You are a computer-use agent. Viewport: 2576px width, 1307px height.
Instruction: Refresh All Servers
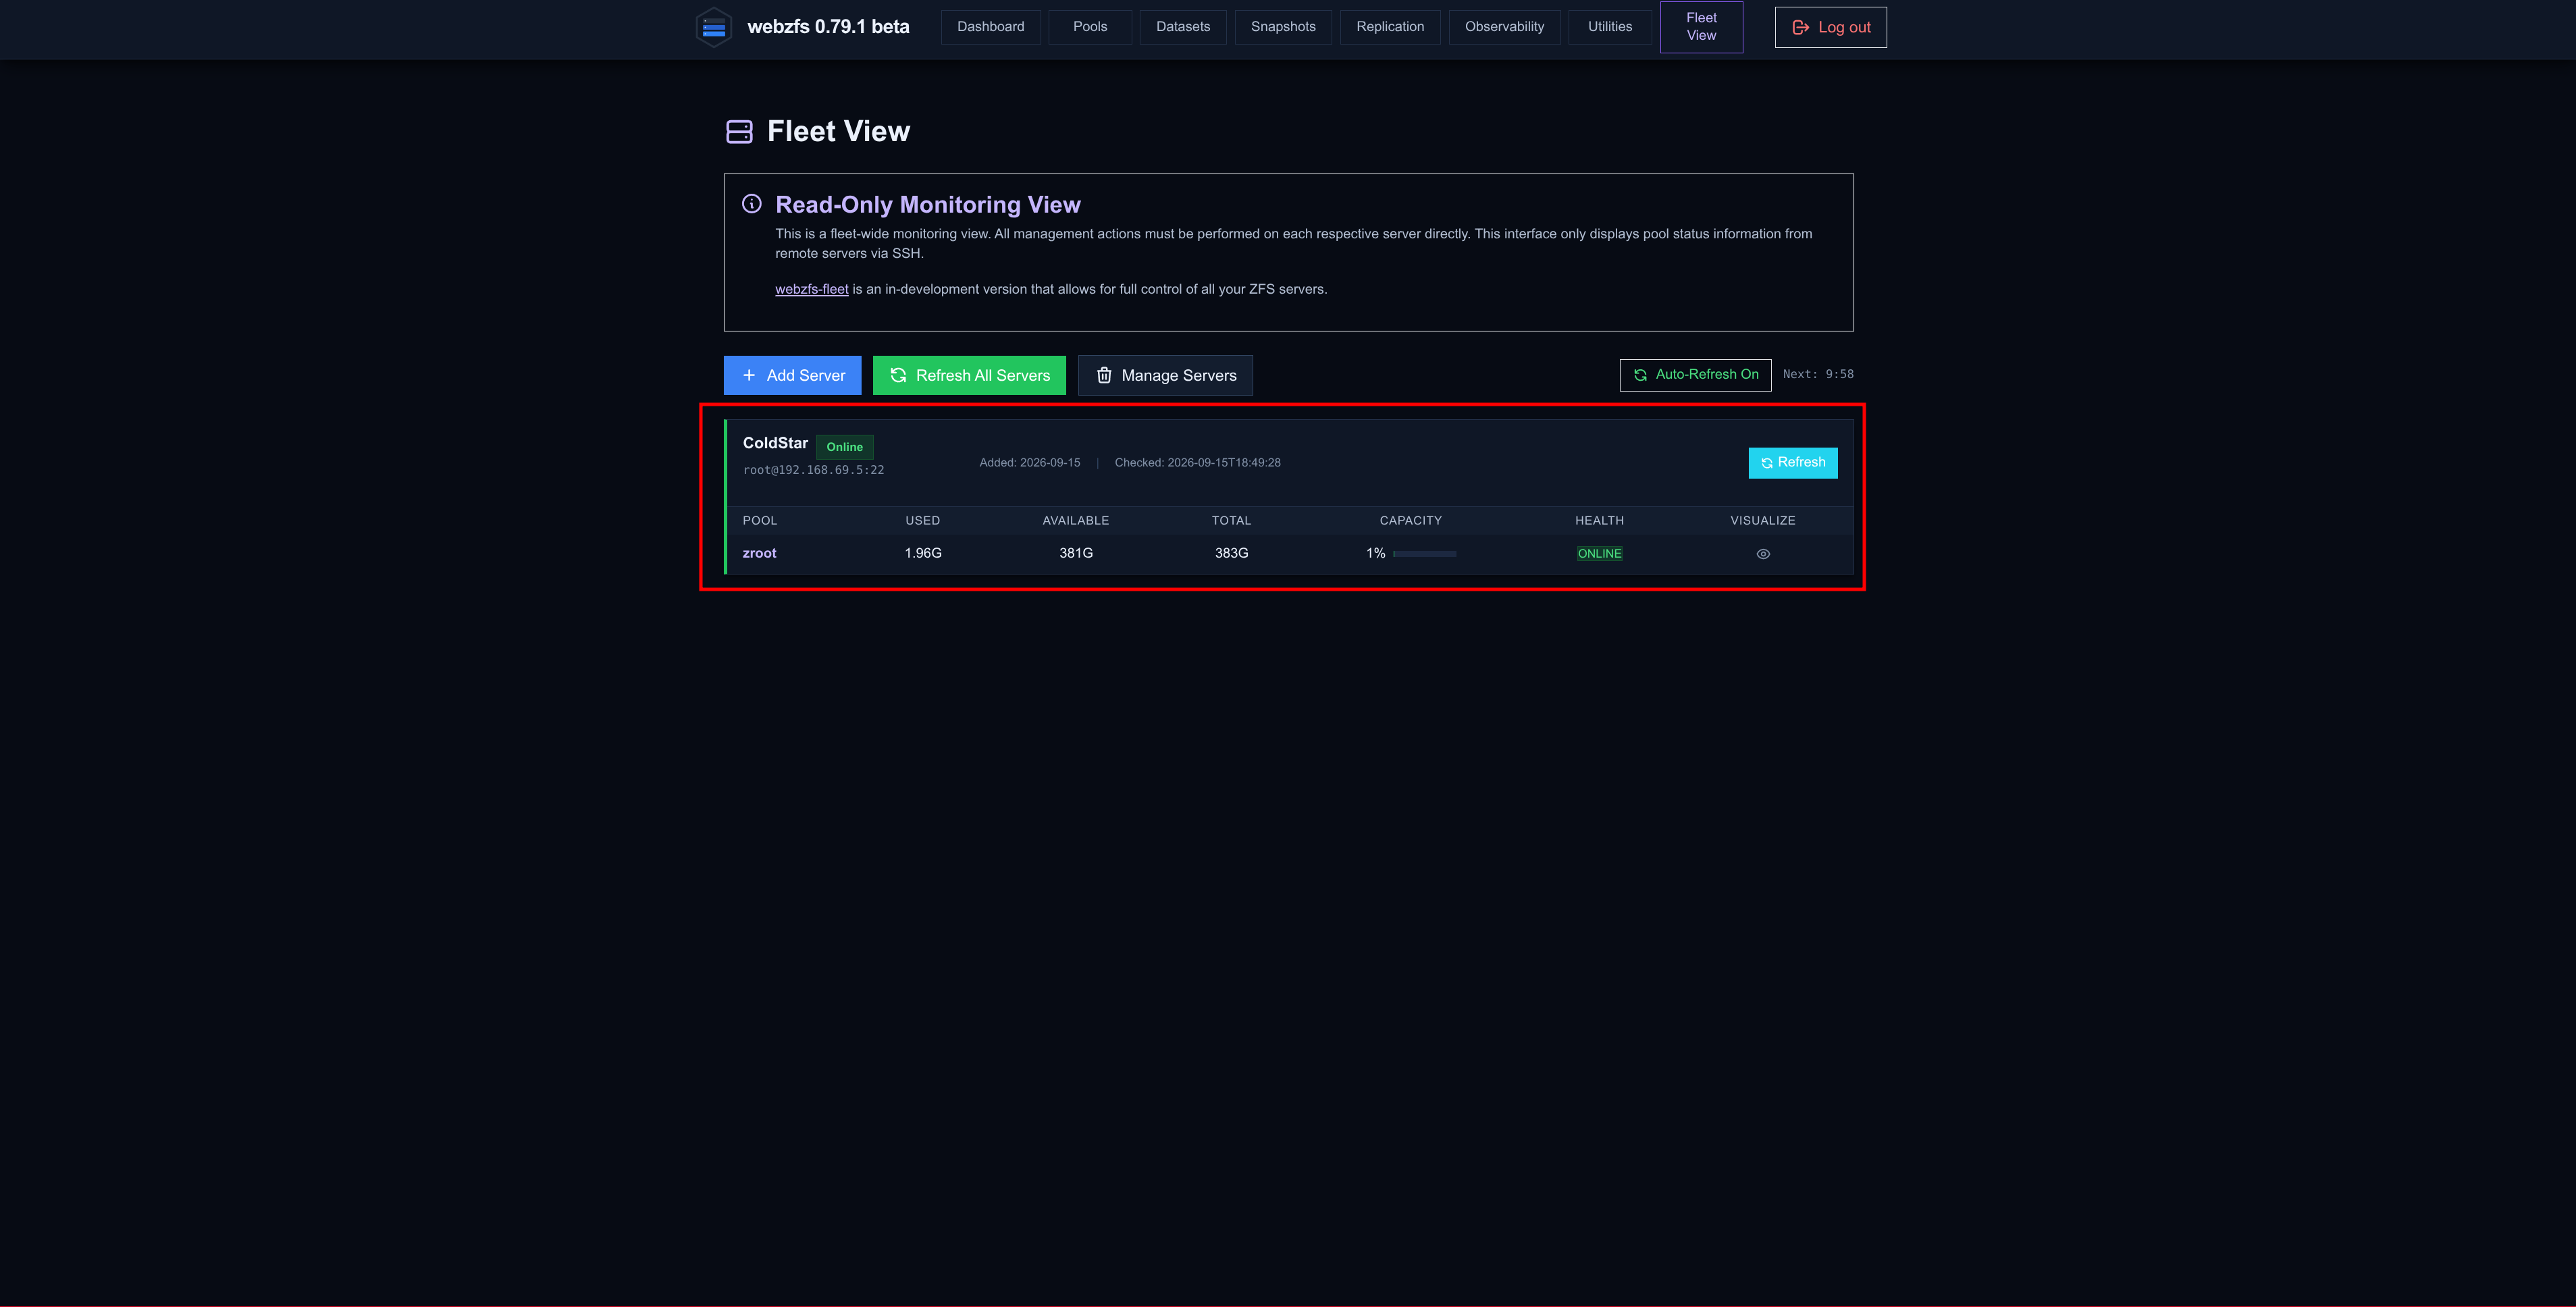pyautogui.click(x=969, y=376)
